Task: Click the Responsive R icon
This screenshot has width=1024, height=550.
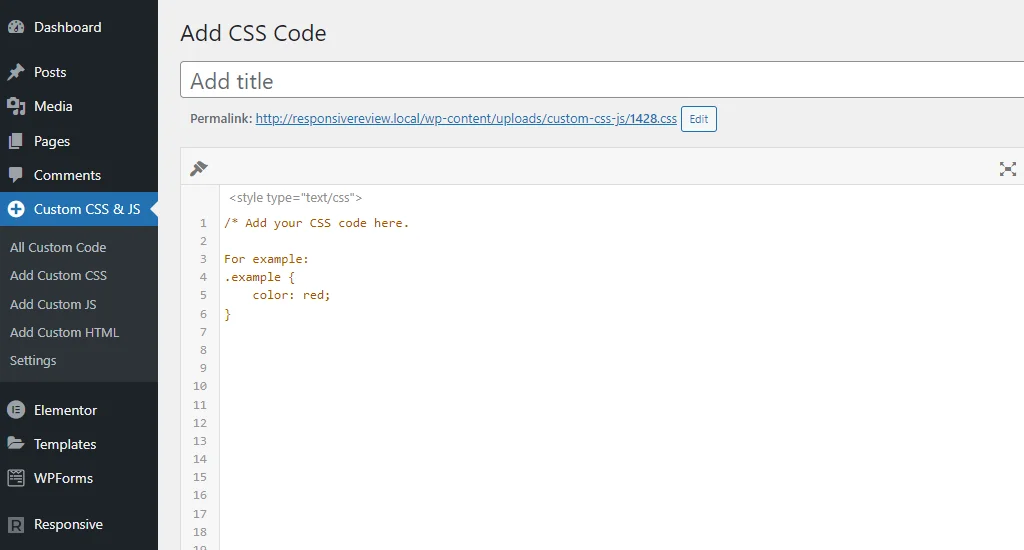Action: pyautogui.click(x=16, y=525)
